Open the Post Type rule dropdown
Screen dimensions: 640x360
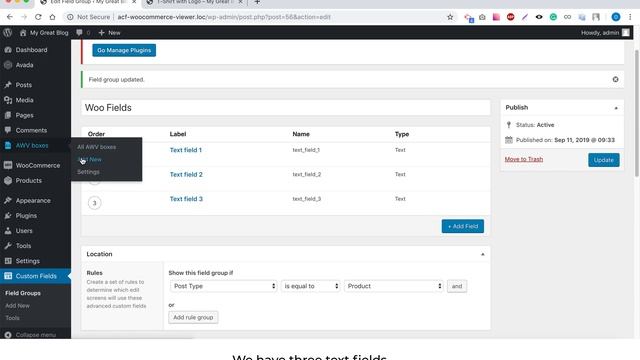point(223,286)
